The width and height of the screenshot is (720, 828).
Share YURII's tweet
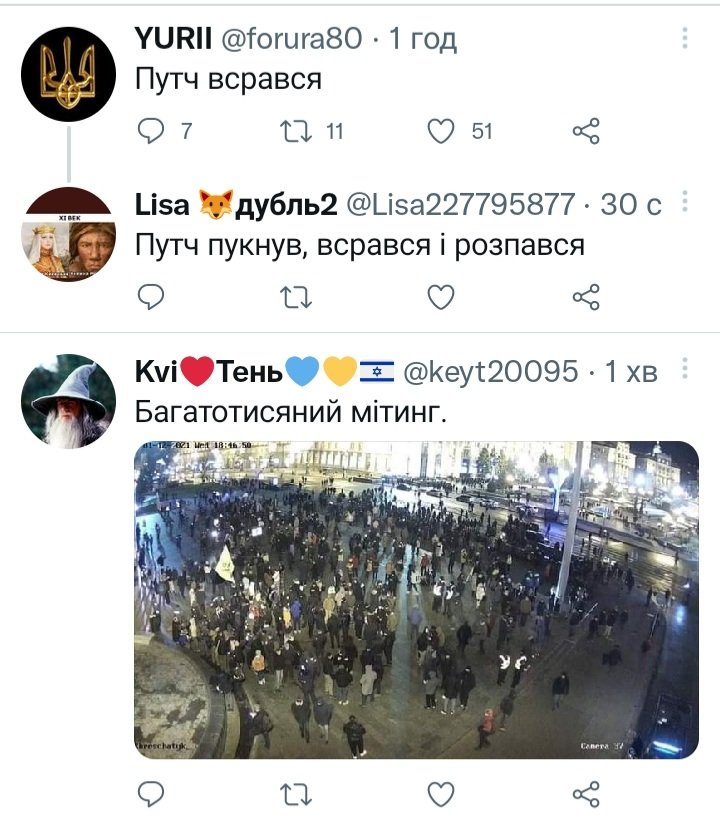pos(586,131)
